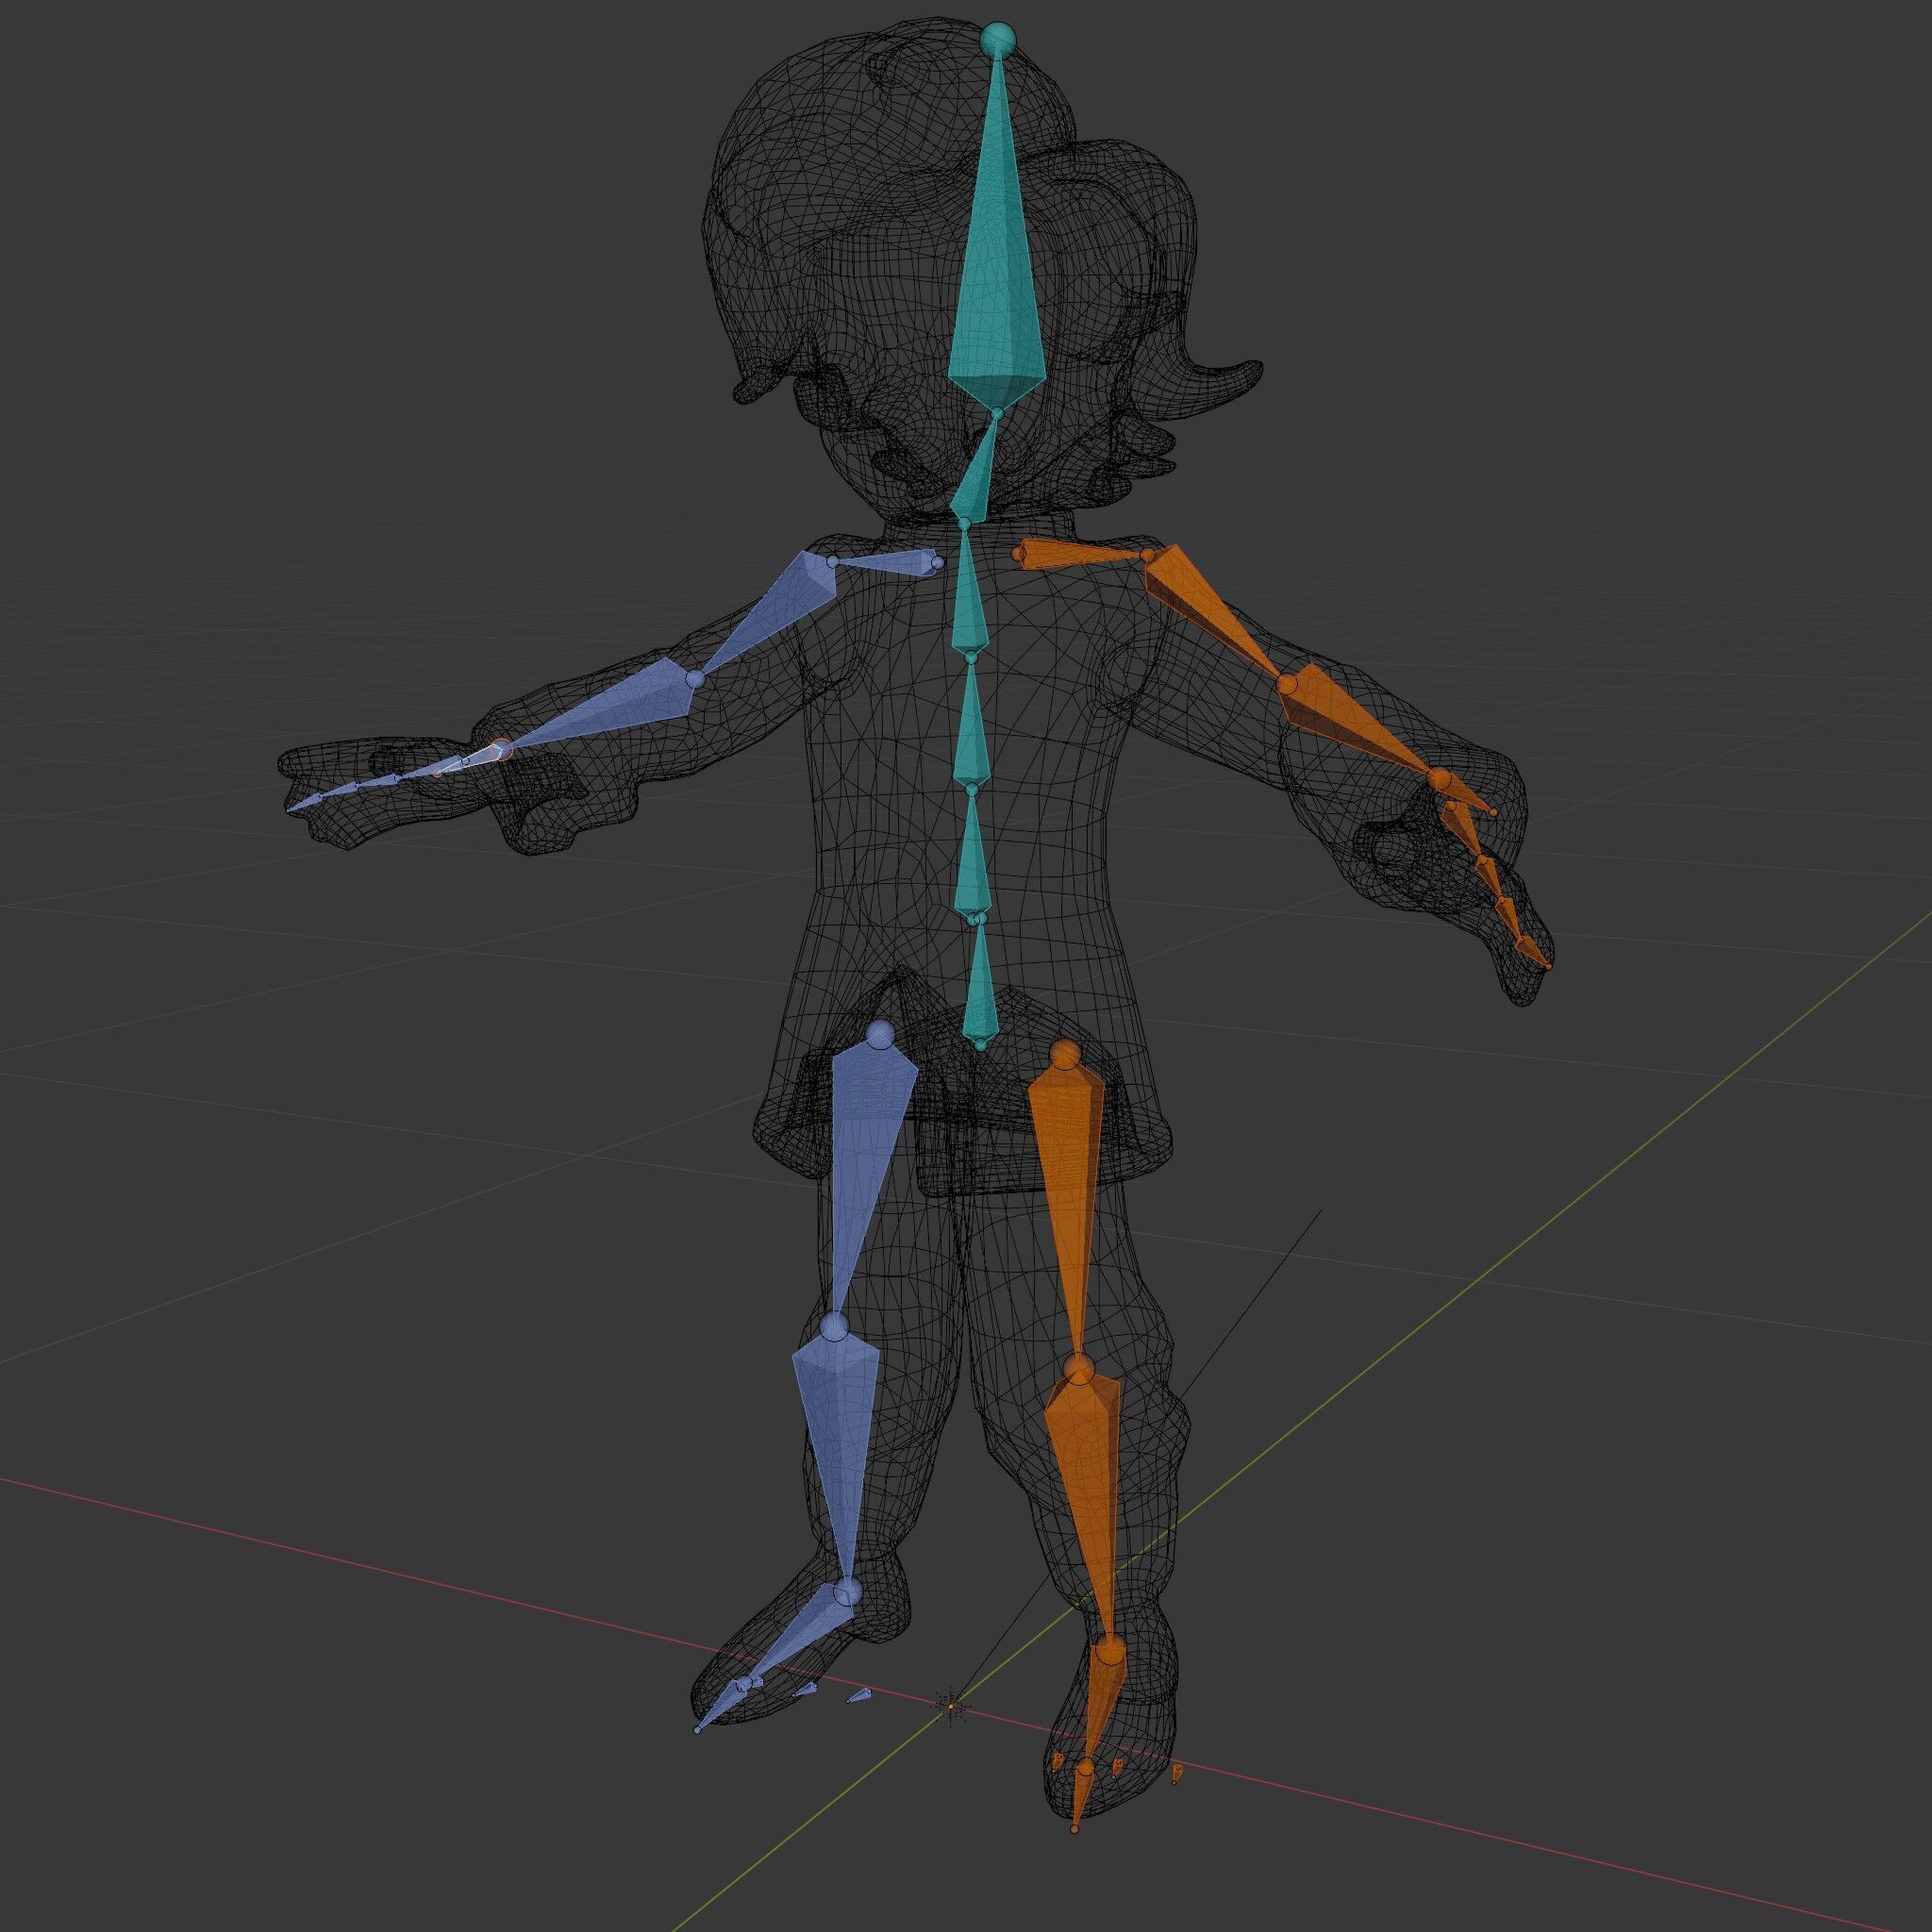Select the orange shoulder clavicle bone

(x=1085, y=554)
